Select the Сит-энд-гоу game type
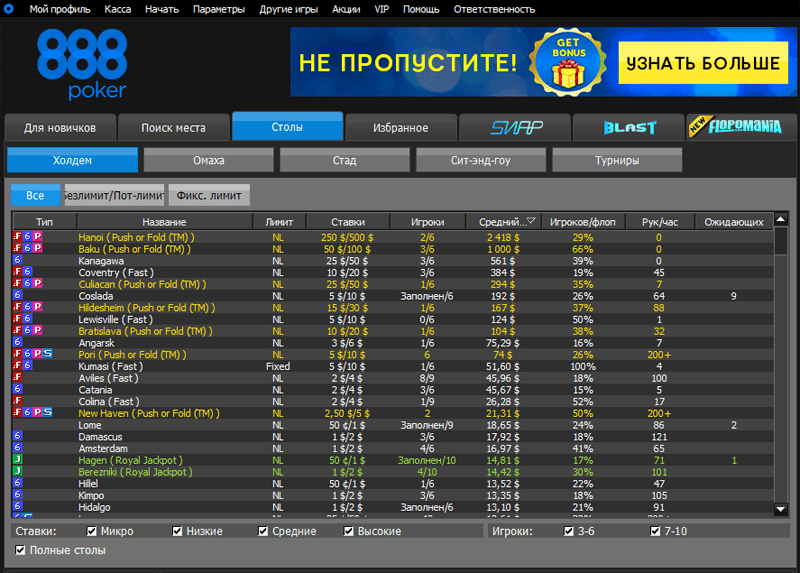Image resolution: width=800 pixels, height=573 pixels. point(481,160)
